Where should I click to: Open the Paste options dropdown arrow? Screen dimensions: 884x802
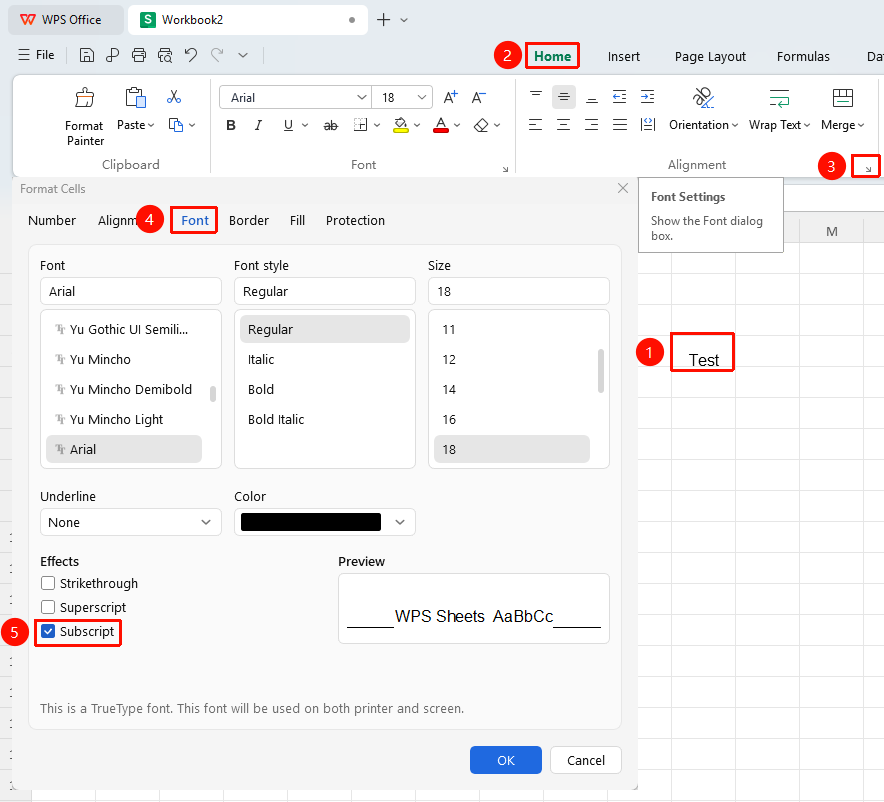(151, 125)
